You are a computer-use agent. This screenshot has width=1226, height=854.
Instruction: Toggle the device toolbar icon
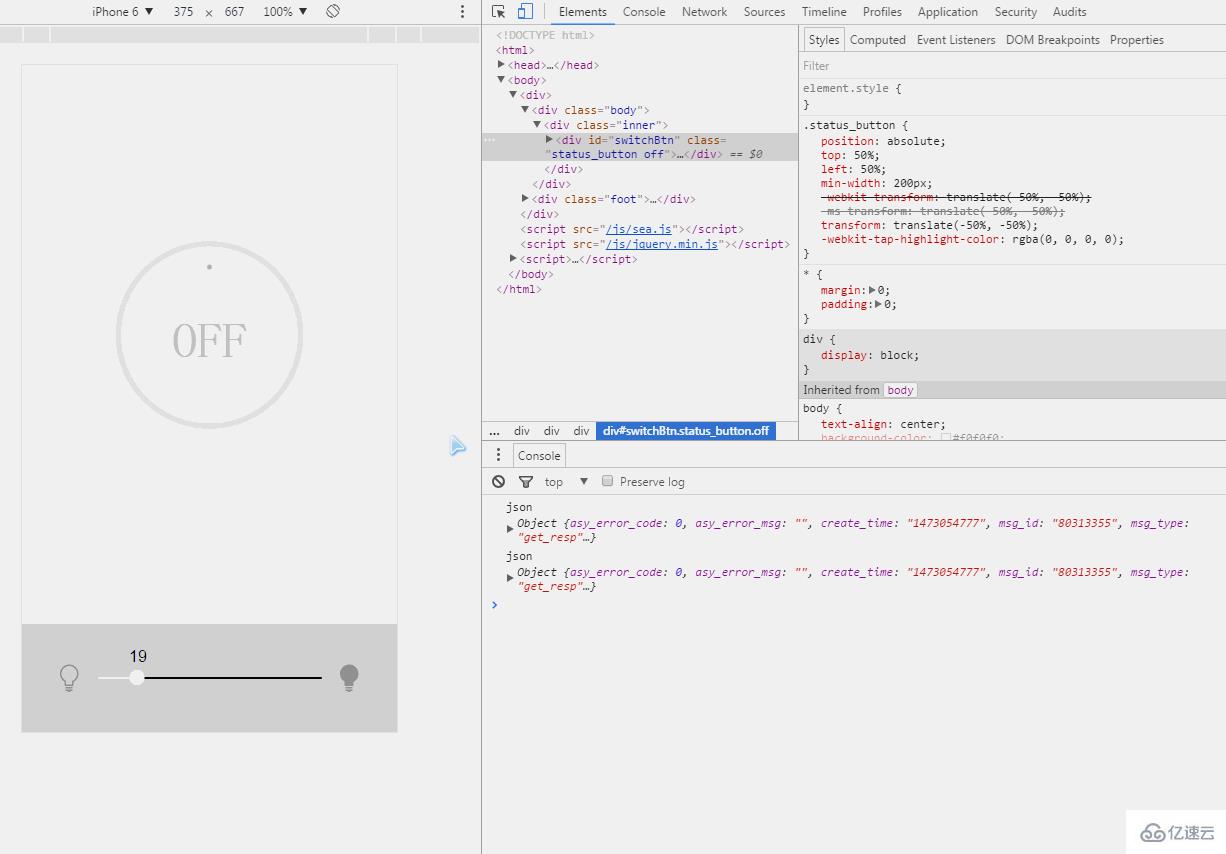click(525, 12)
